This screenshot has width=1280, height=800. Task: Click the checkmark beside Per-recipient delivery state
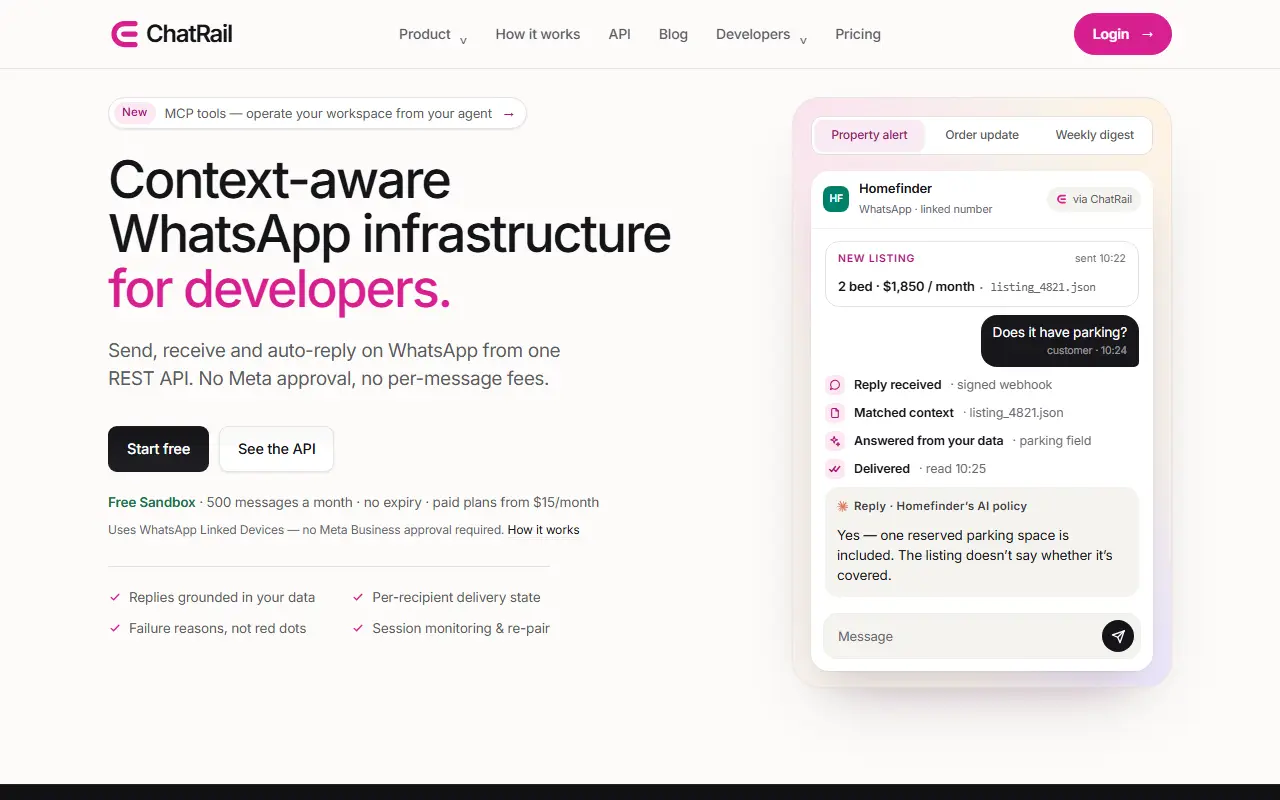pos(358,597)
